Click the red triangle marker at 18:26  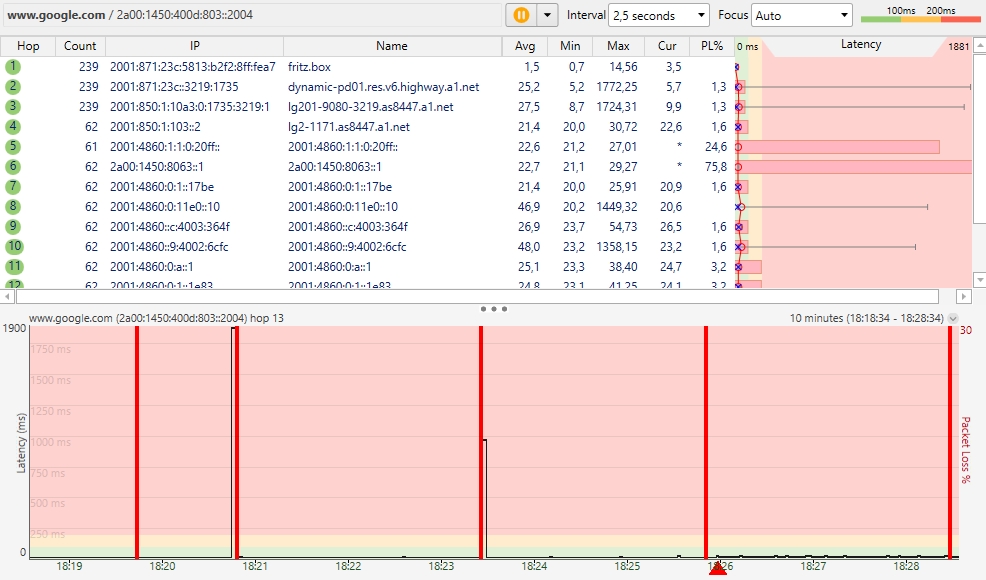point(717,567)
